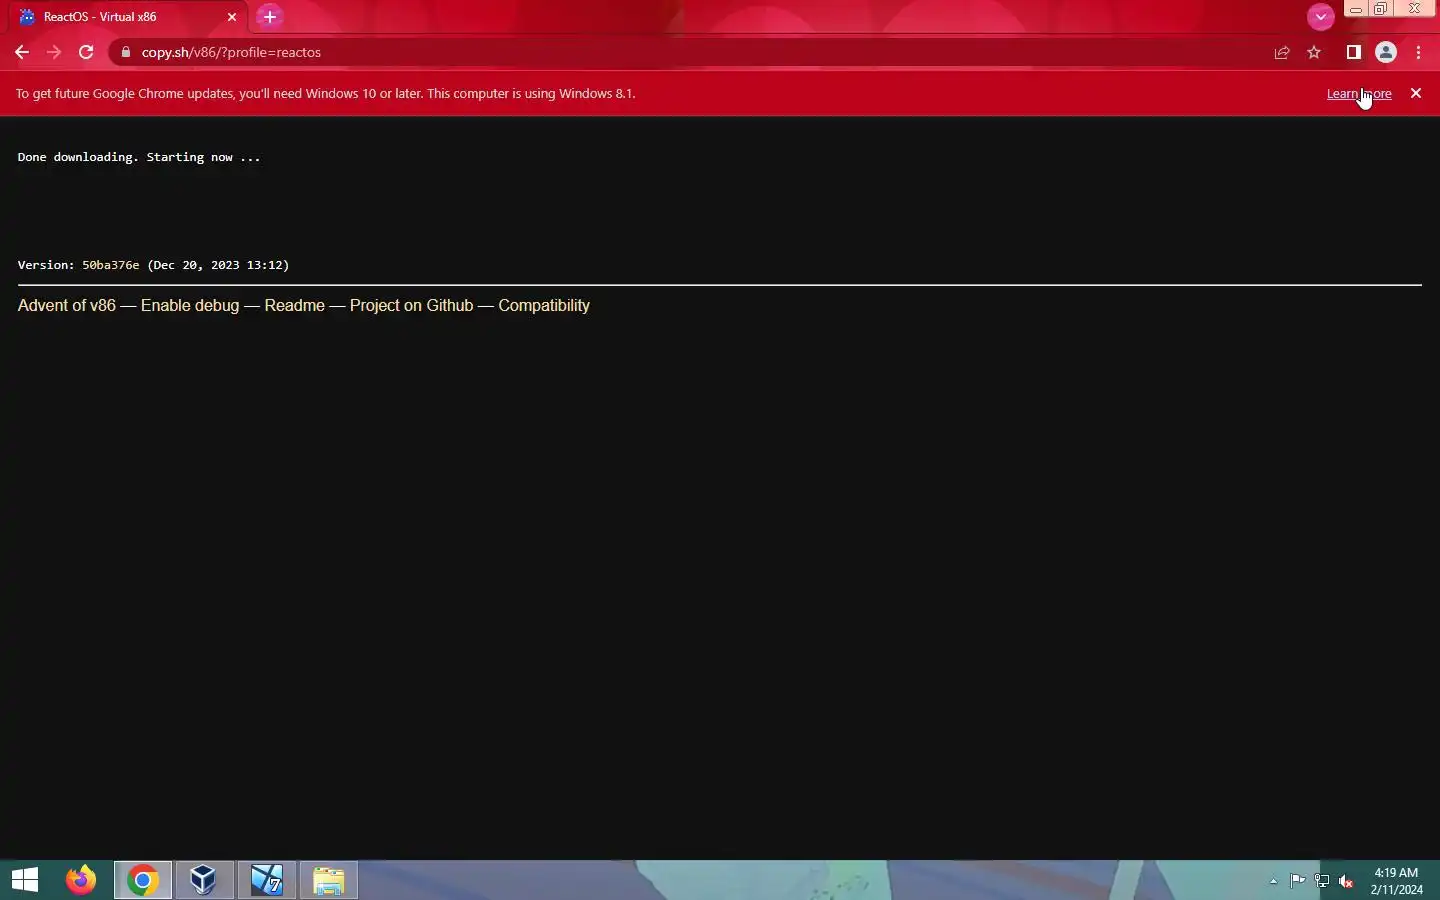Launch Firefox from the taskbar

point(81,880)
